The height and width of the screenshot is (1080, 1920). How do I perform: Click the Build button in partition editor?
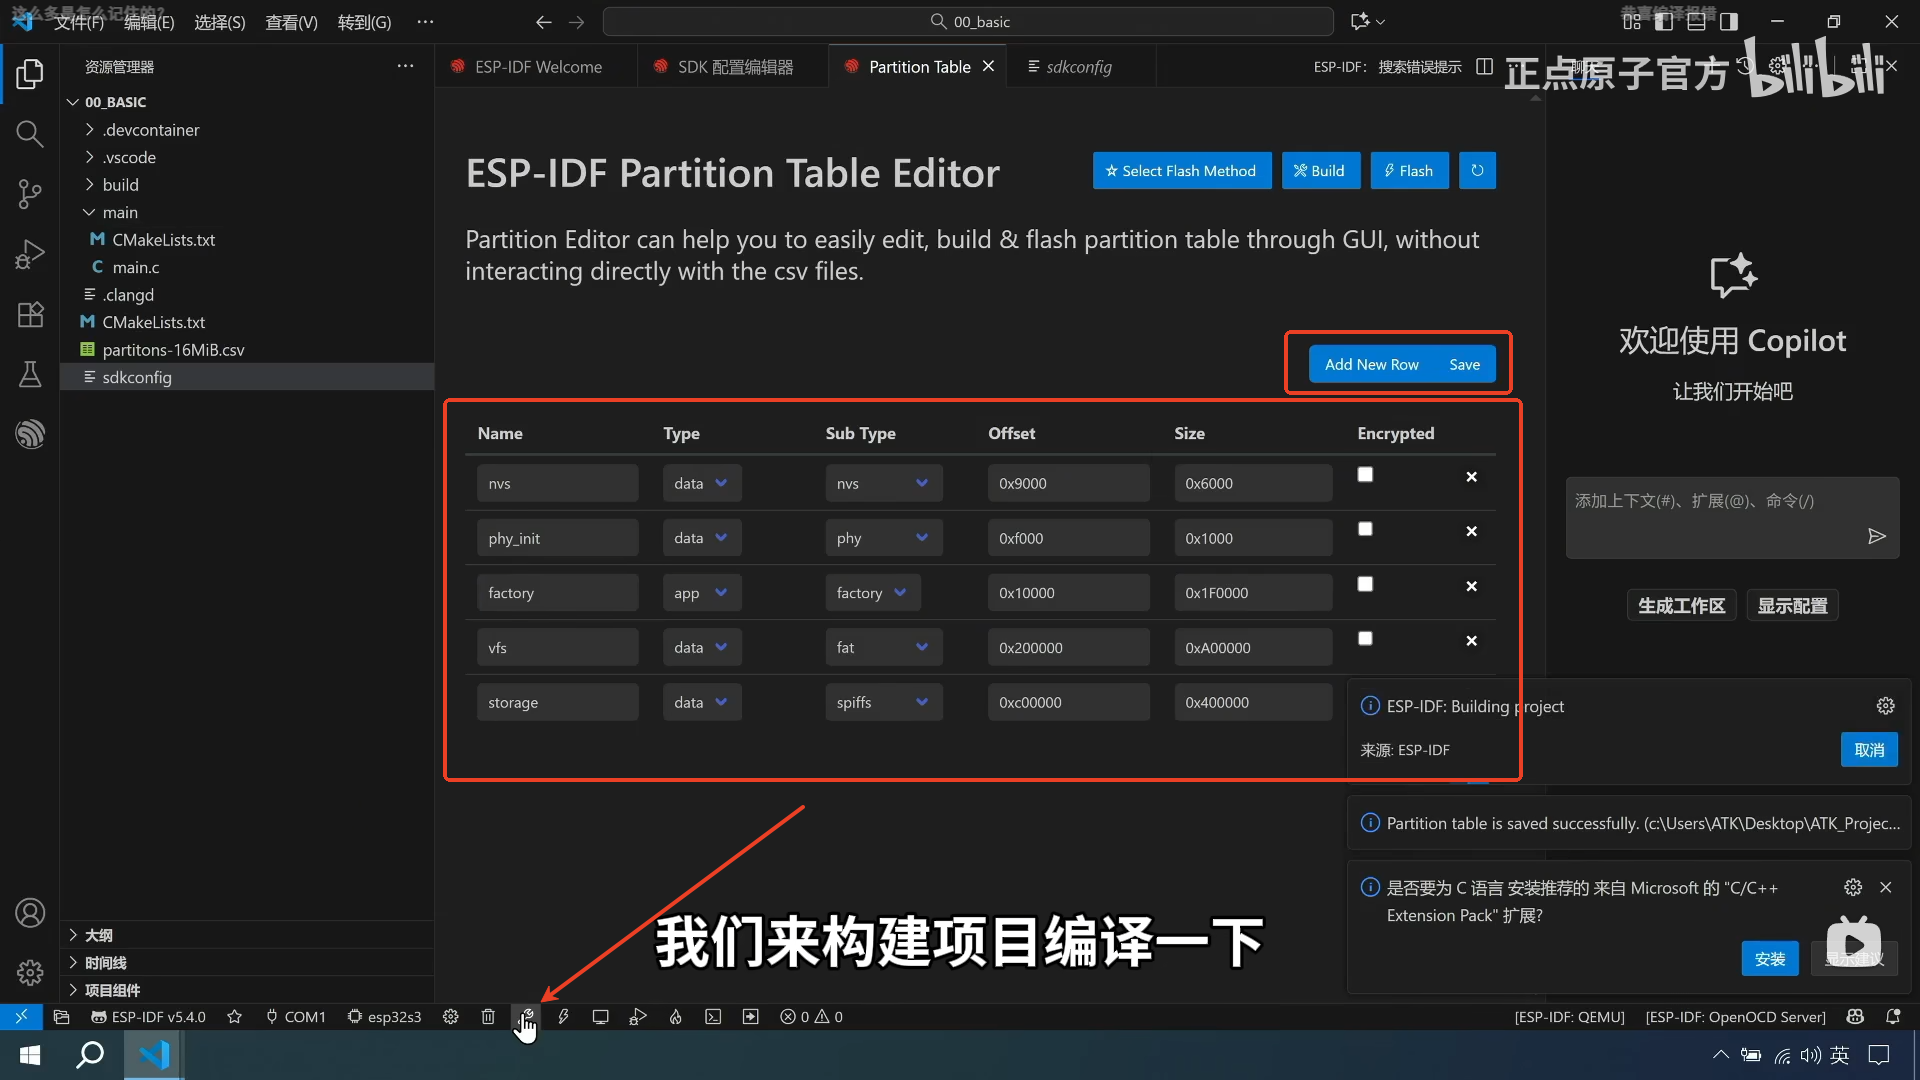1319,171
